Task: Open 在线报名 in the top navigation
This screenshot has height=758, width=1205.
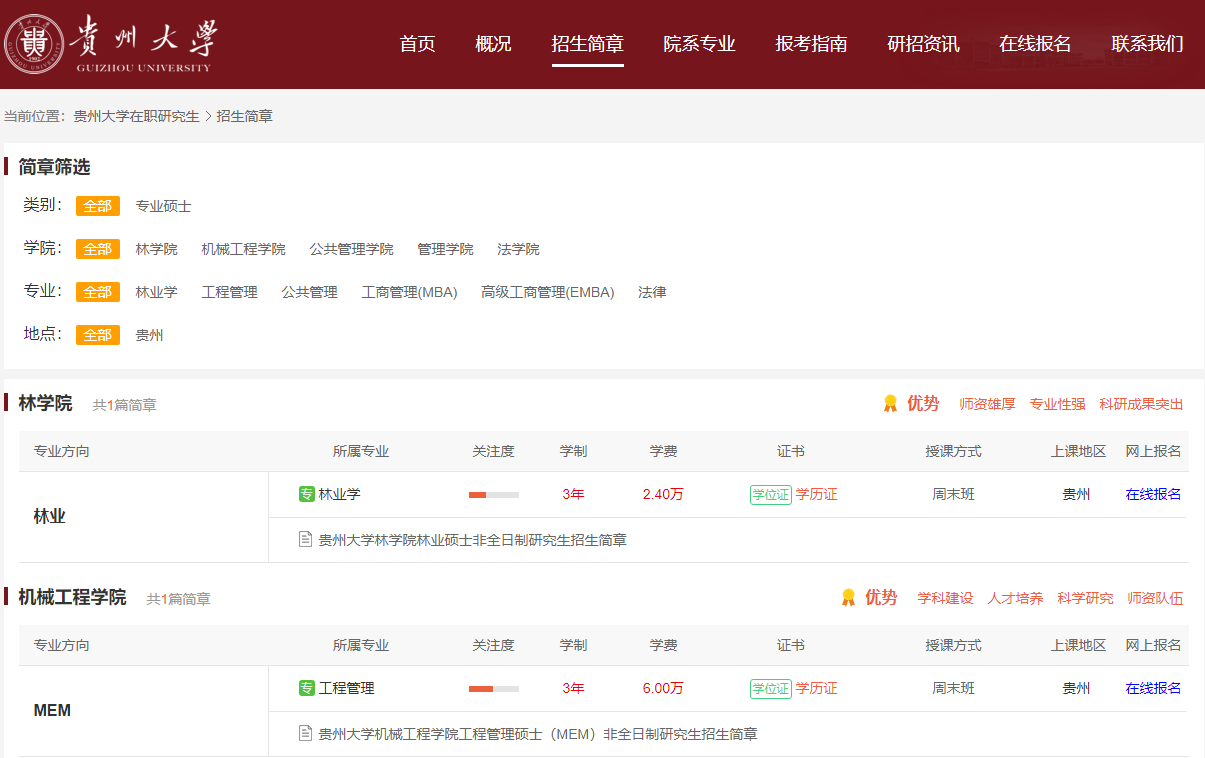Action: [x=1035, y=44]
